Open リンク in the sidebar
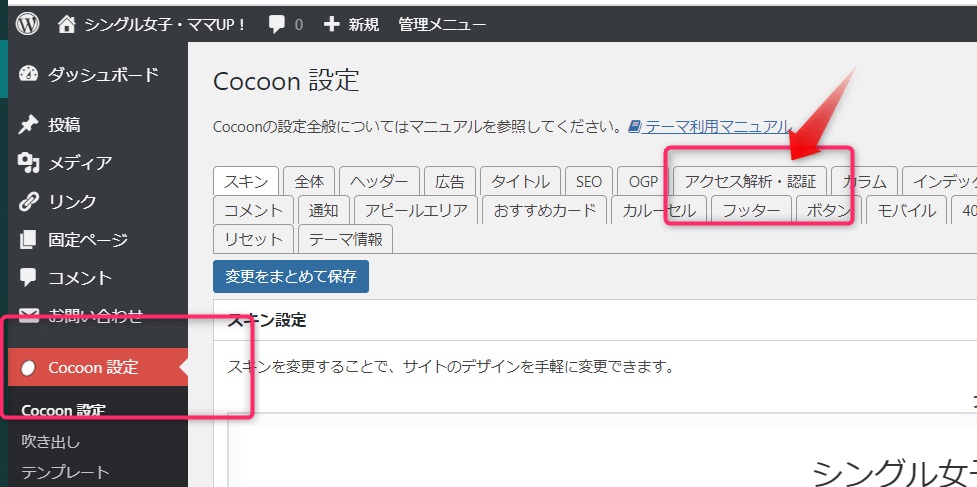Image resolution: width=977 pixels, height=487 pixels. [x=72, y=201]
